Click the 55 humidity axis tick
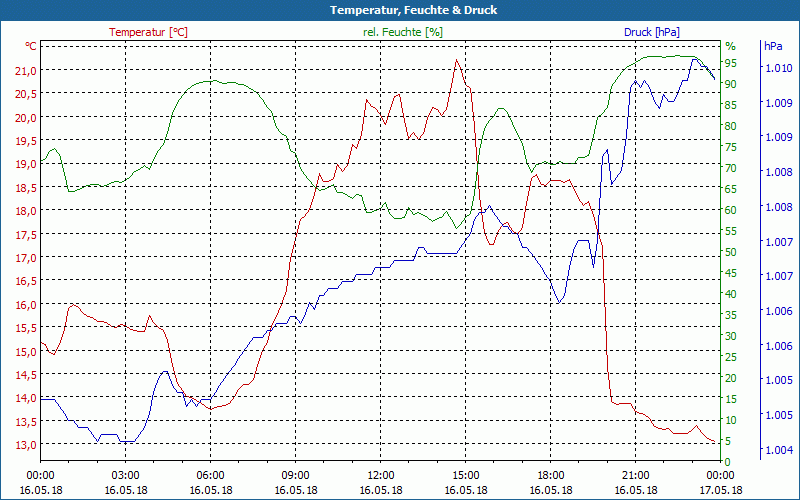 point(731,231)
